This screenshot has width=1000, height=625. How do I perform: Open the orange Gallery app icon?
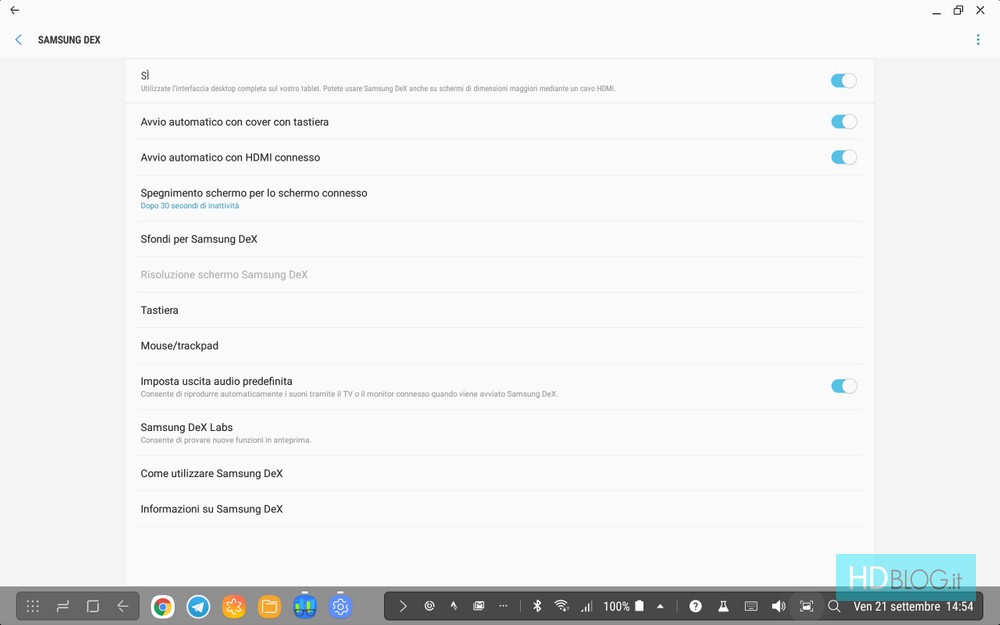click(x=234, y=607)
